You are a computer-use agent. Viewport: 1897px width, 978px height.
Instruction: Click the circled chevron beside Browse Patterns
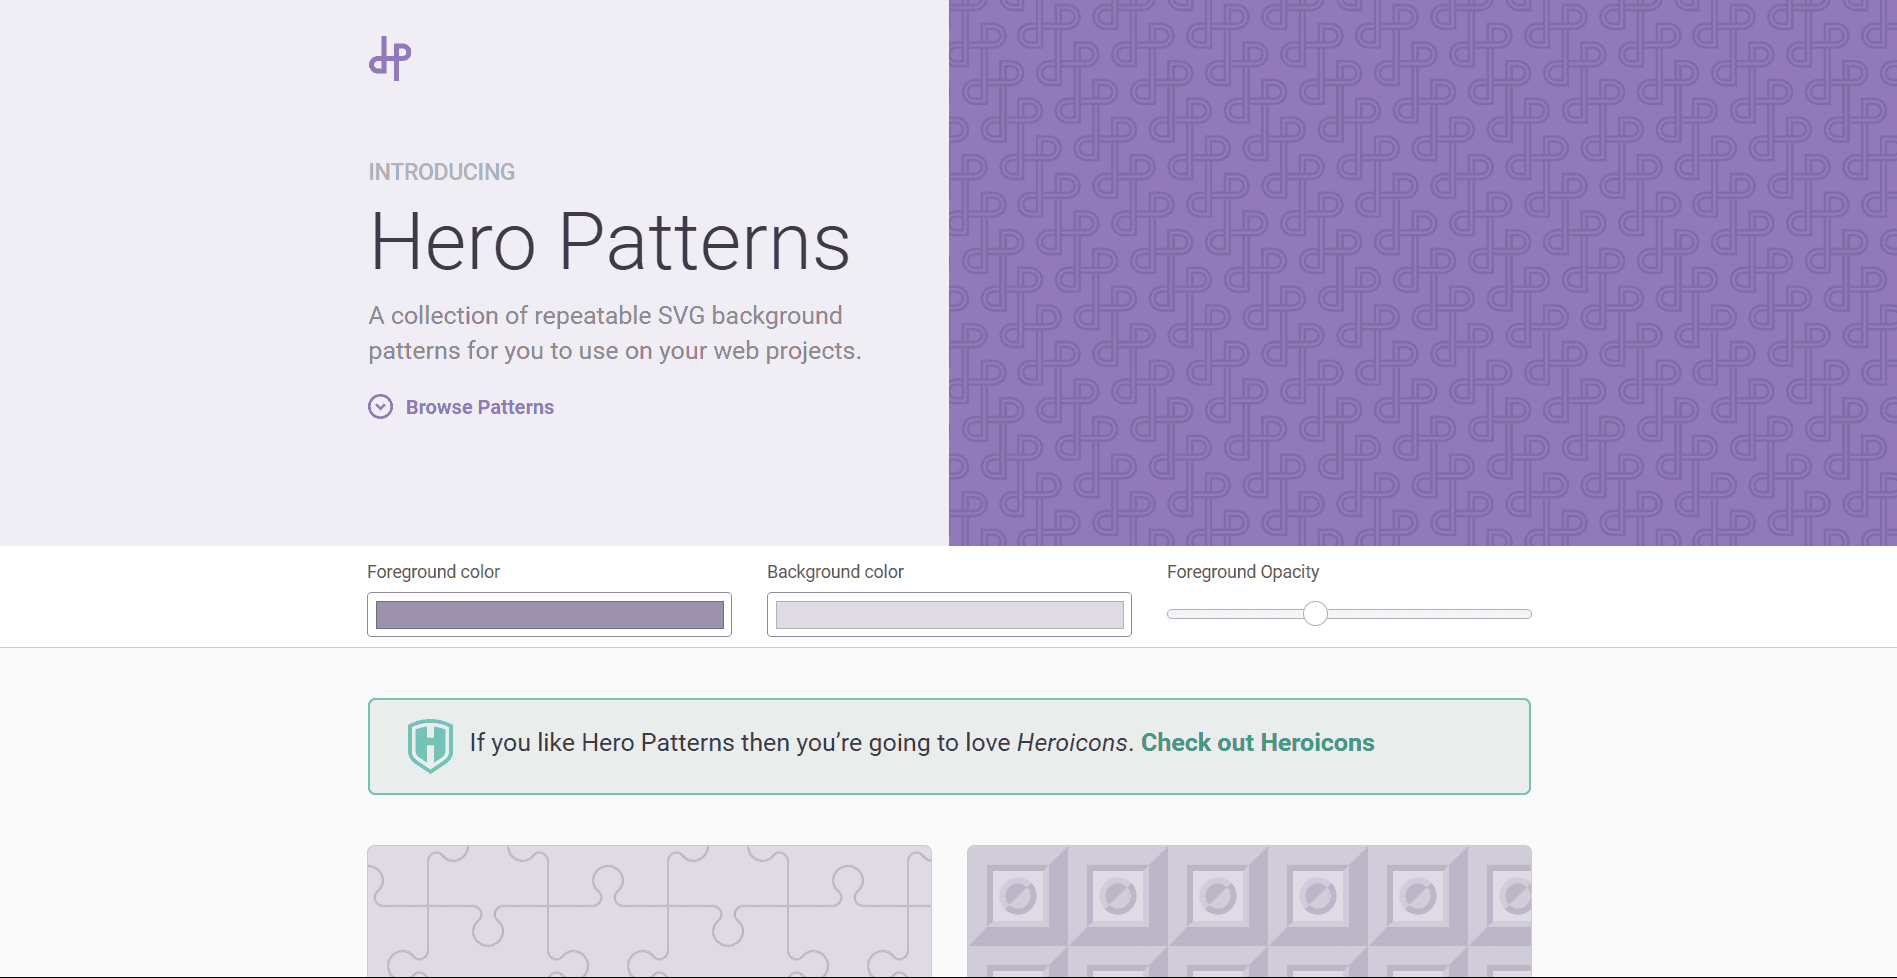coord(380,407)
